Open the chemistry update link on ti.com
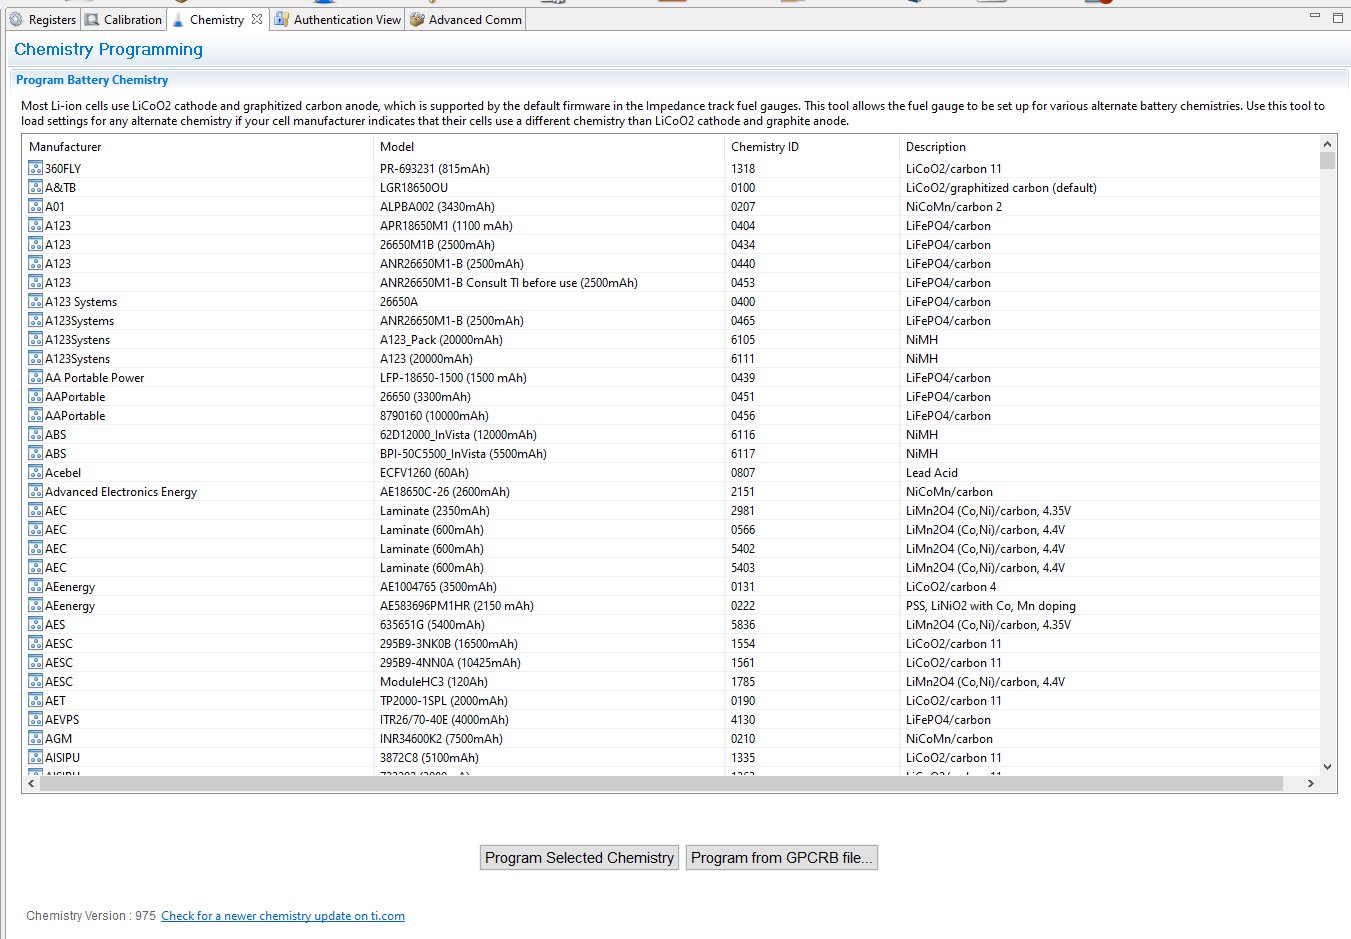The height and width of the screenshot is (939, 1351). 283,915
